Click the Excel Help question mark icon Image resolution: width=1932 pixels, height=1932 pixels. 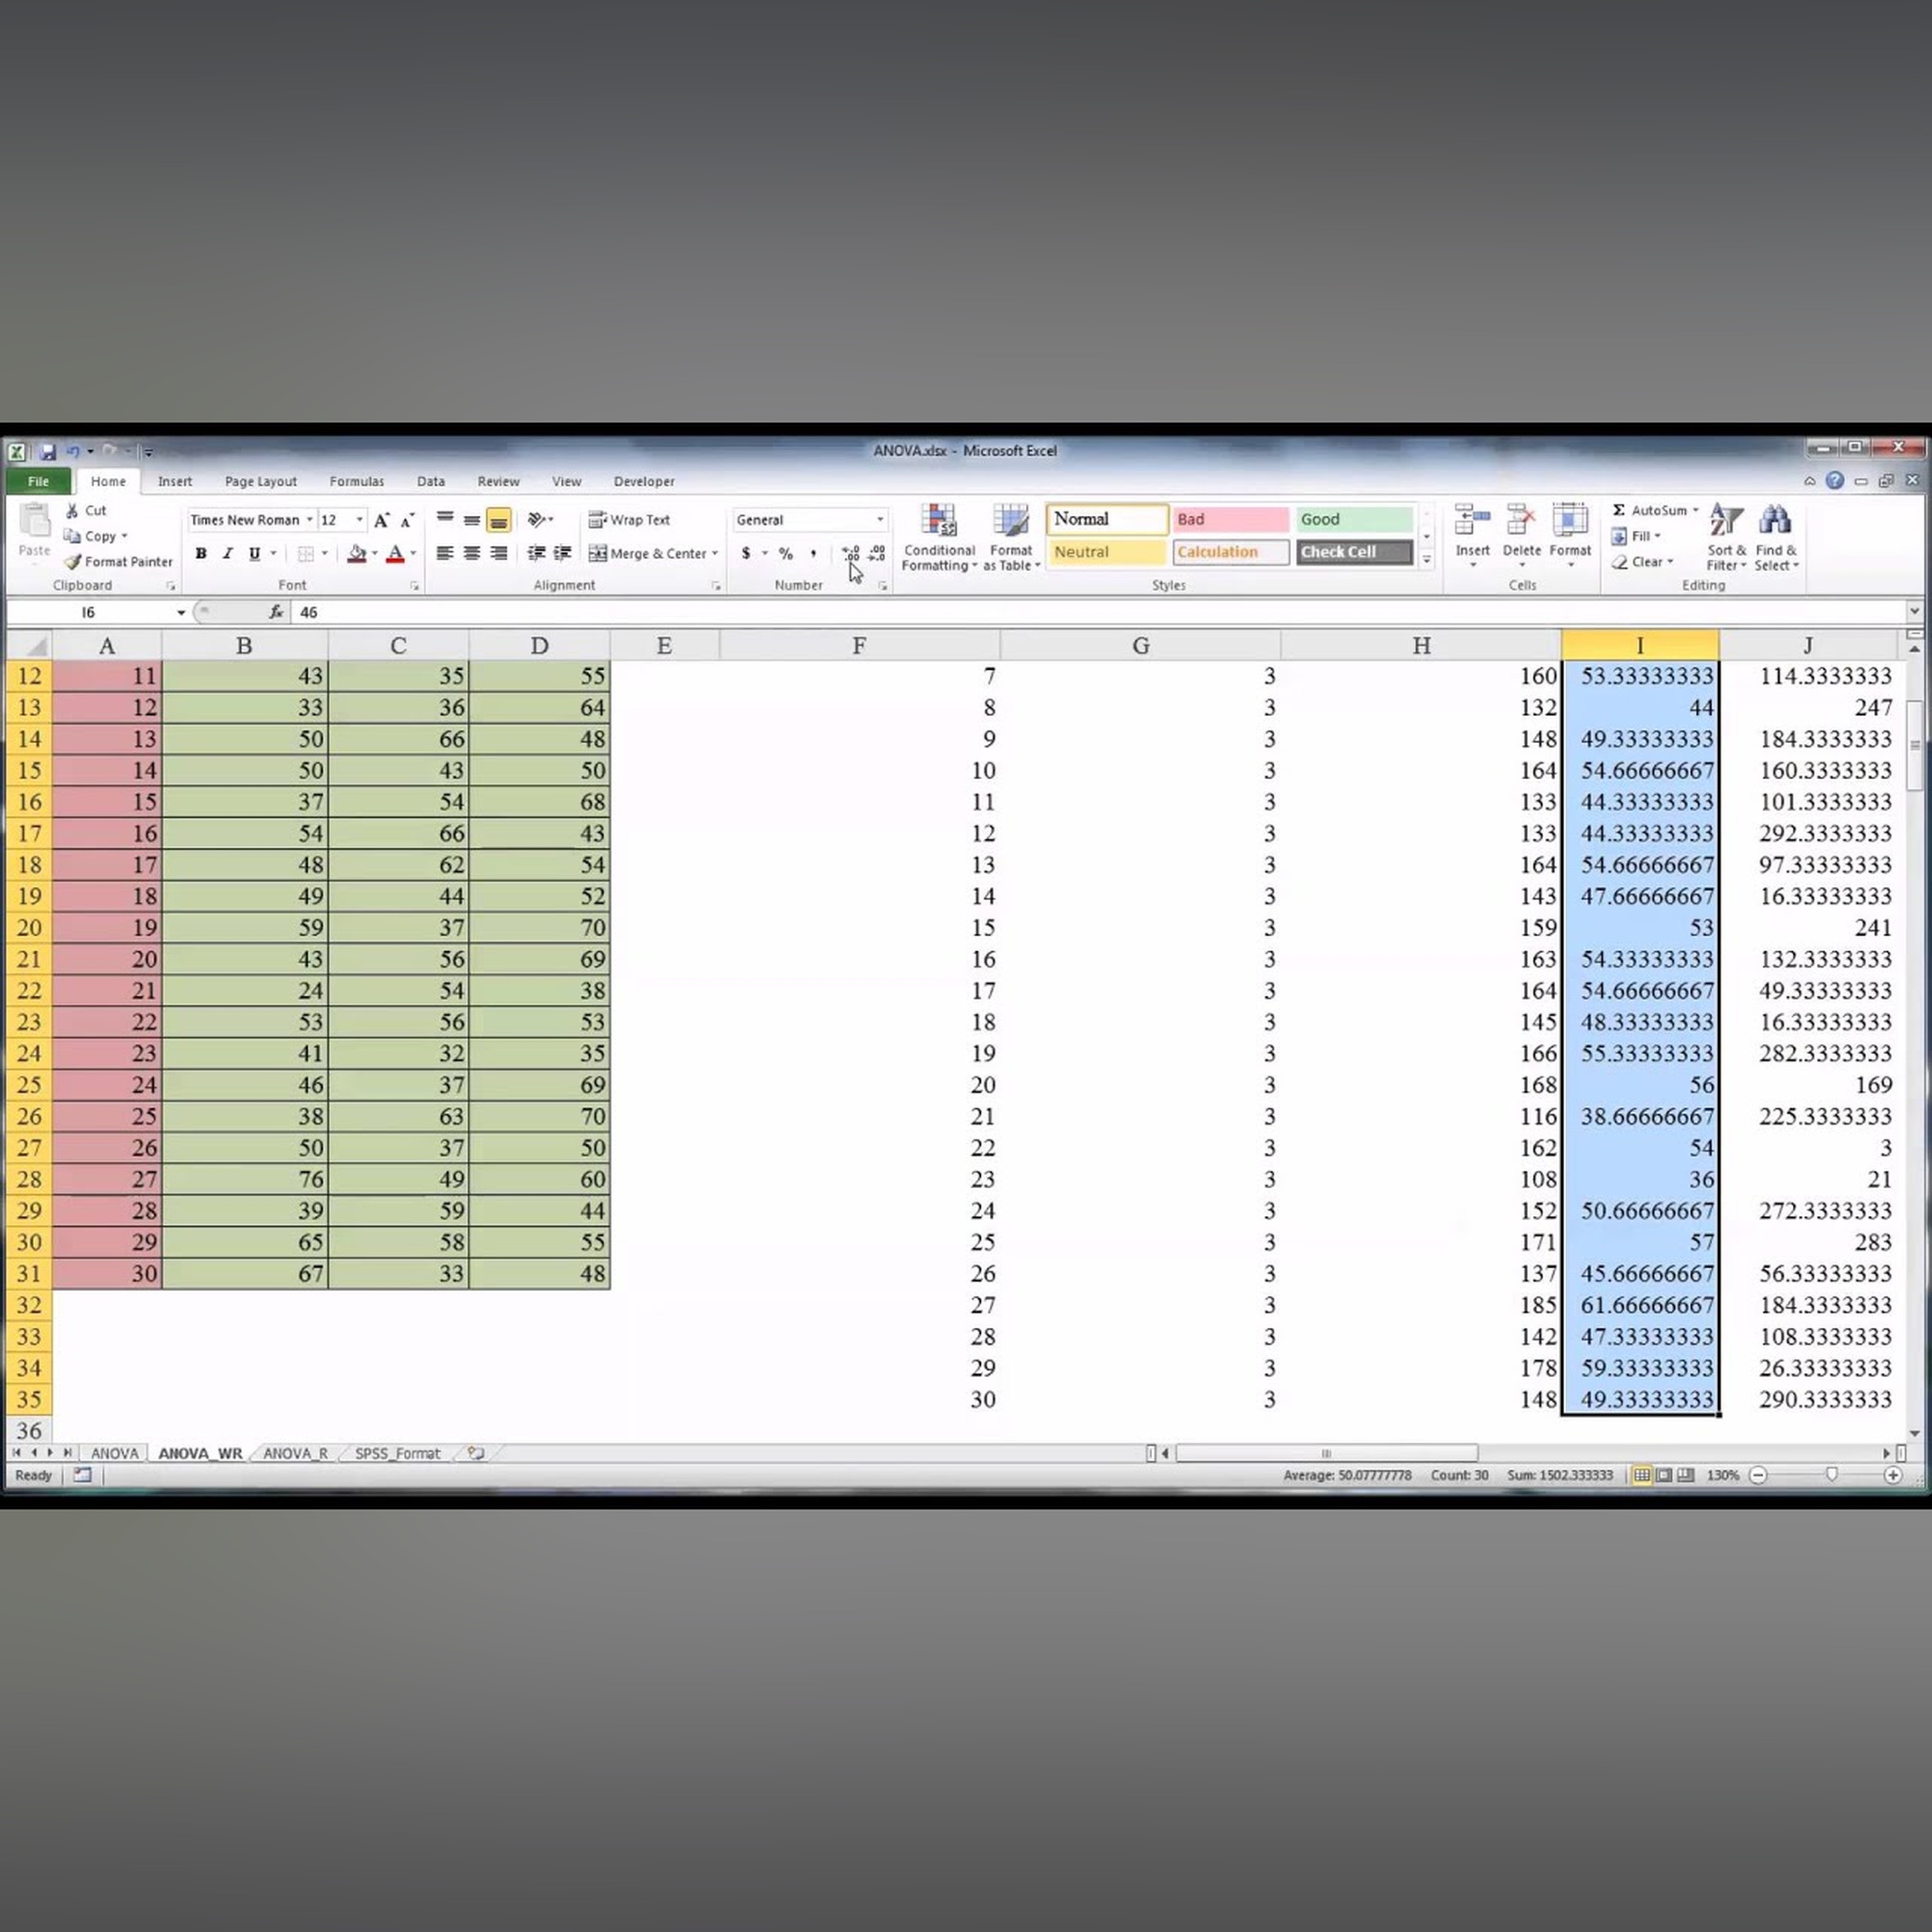(x=1834, y=481)
